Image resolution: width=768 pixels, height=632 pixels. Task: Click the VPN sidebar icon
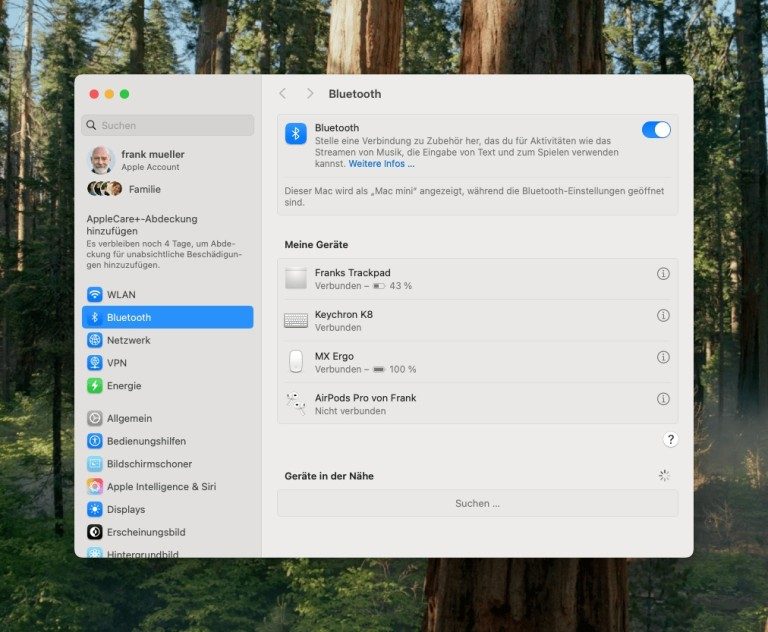pos(95,363)
